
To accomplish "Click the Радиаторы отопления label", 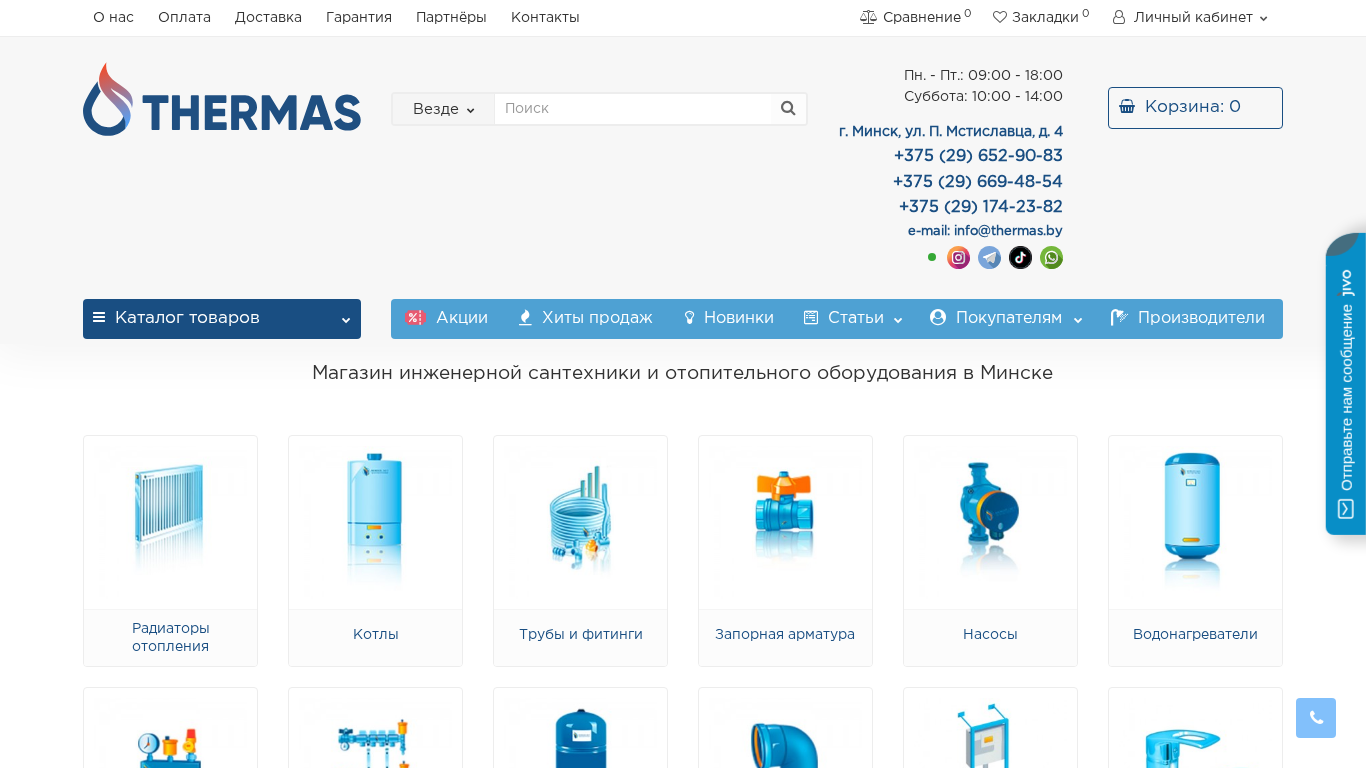I will pos(171,637).
